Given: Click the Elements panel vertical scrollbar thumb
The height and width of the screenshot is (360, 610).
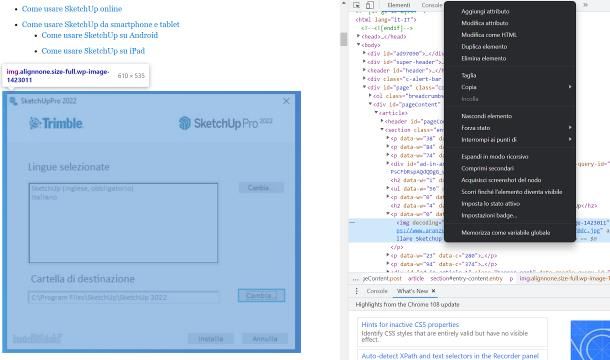Looking at the screenshot, I should coord(344,39).
